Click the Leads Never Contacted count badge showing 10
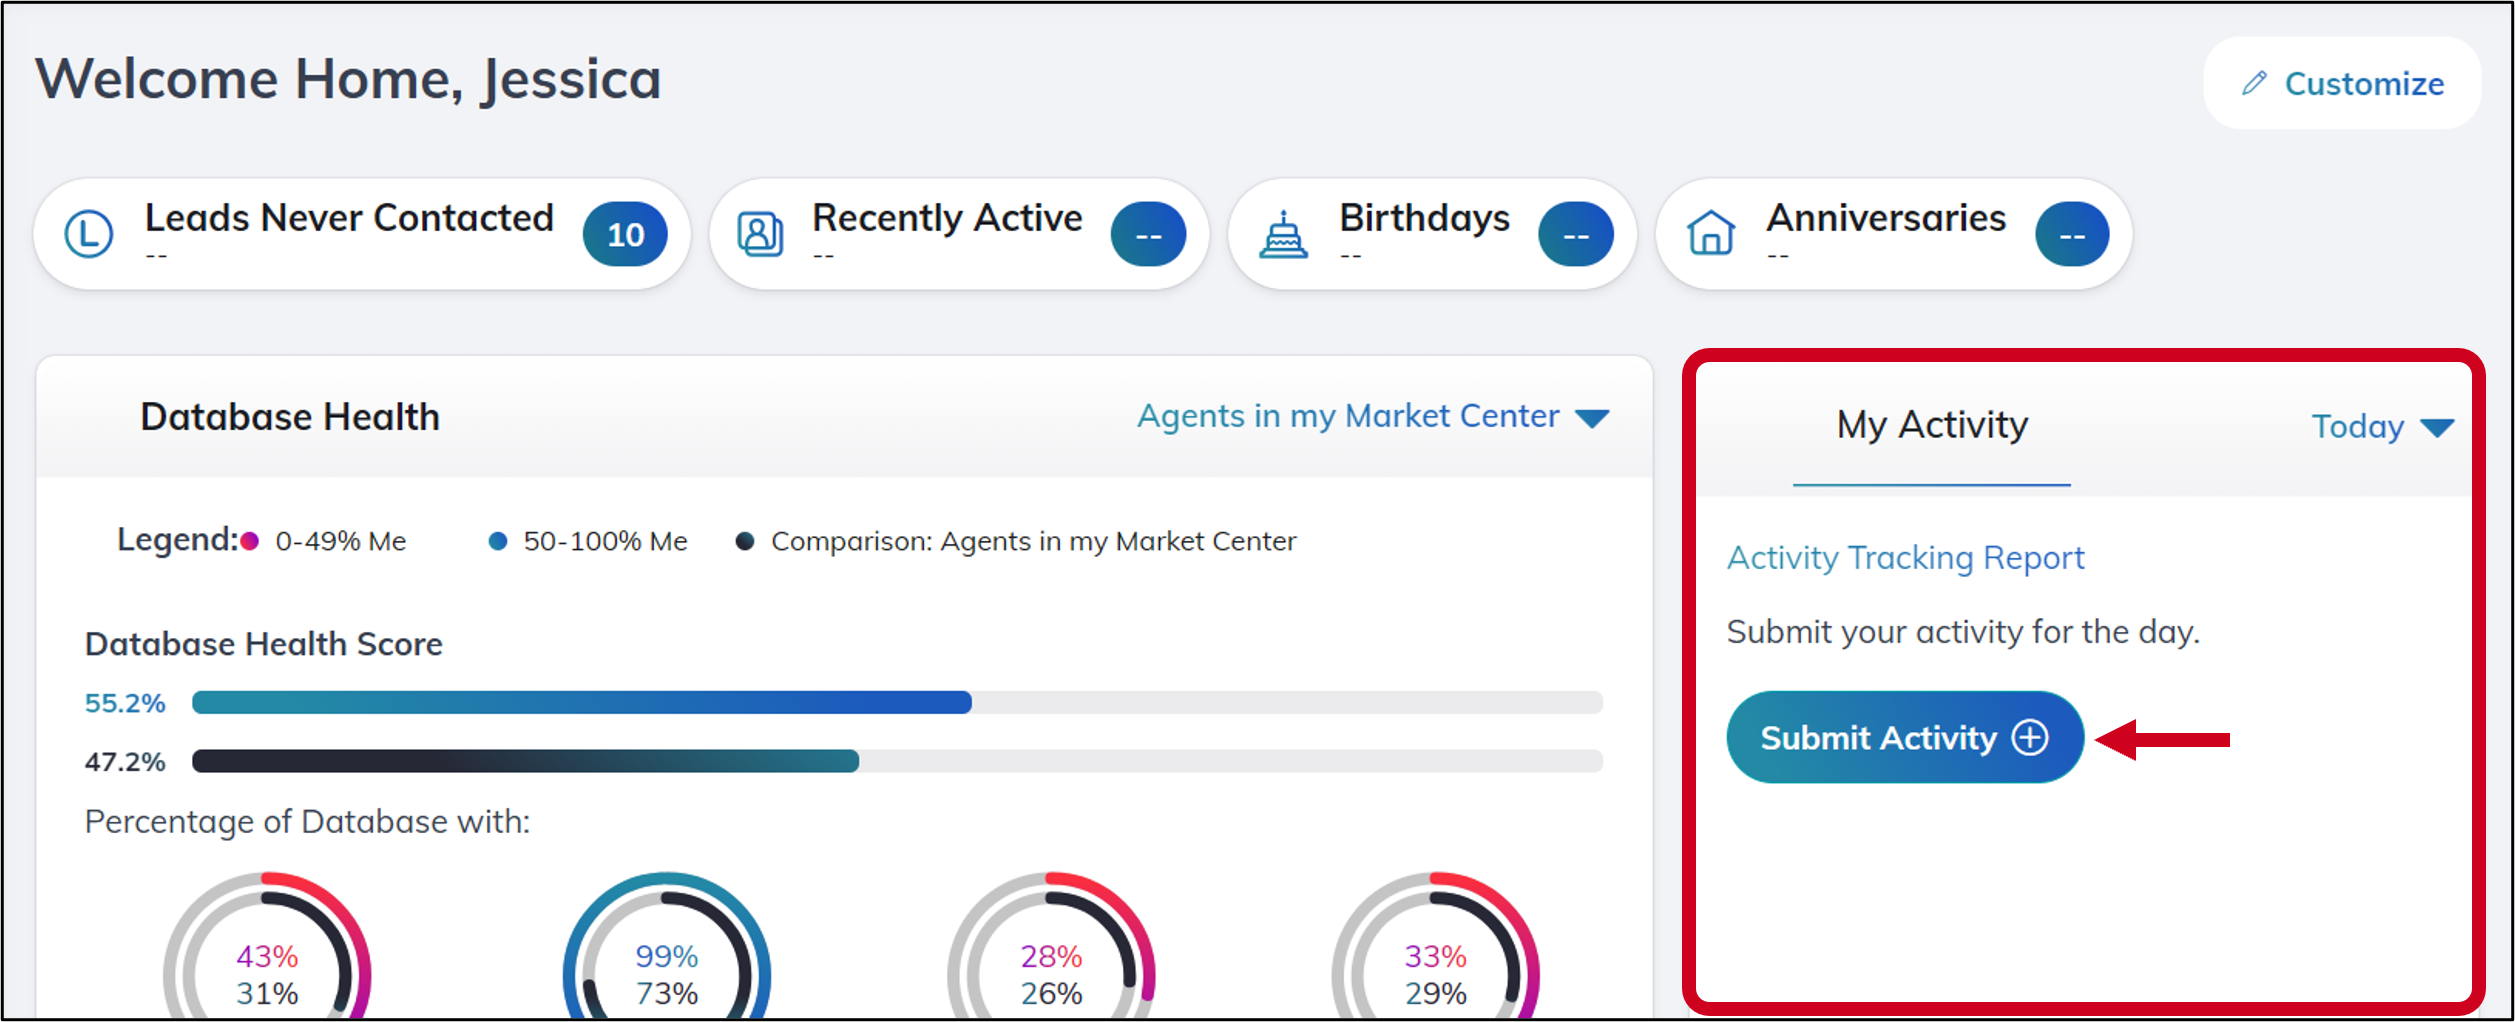 [625, 235]
